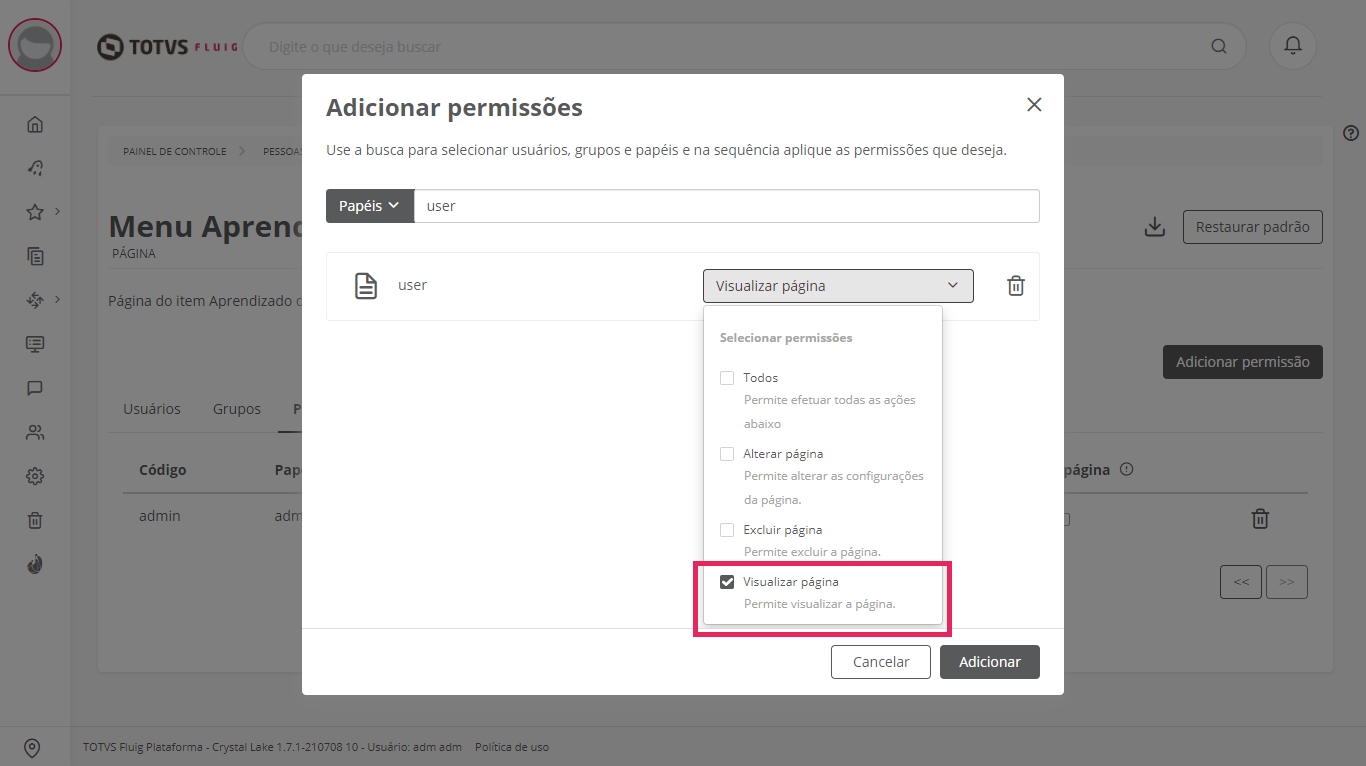1366x766 pixels.
Task: Click the trash icon beside user role
Action: click(x=1015, y=286)
